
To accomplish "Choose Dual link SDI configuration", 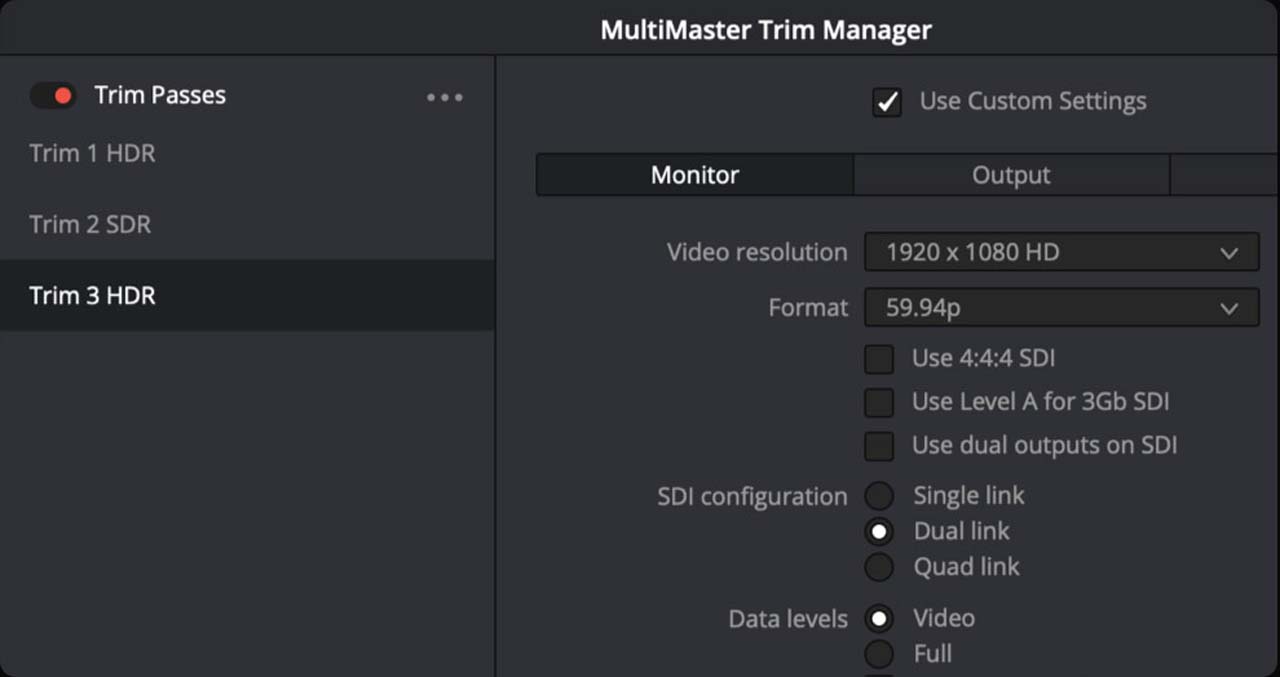I will (x=879, y=531).
